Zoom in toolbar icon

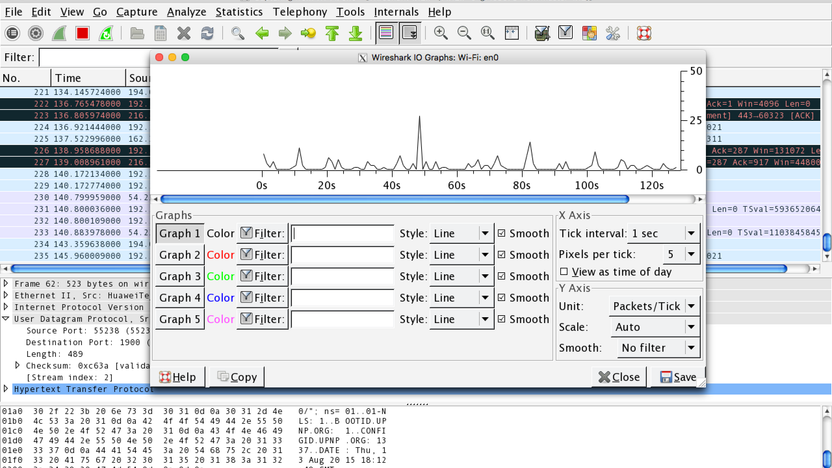pyautogui.click(x=440, y=33)
